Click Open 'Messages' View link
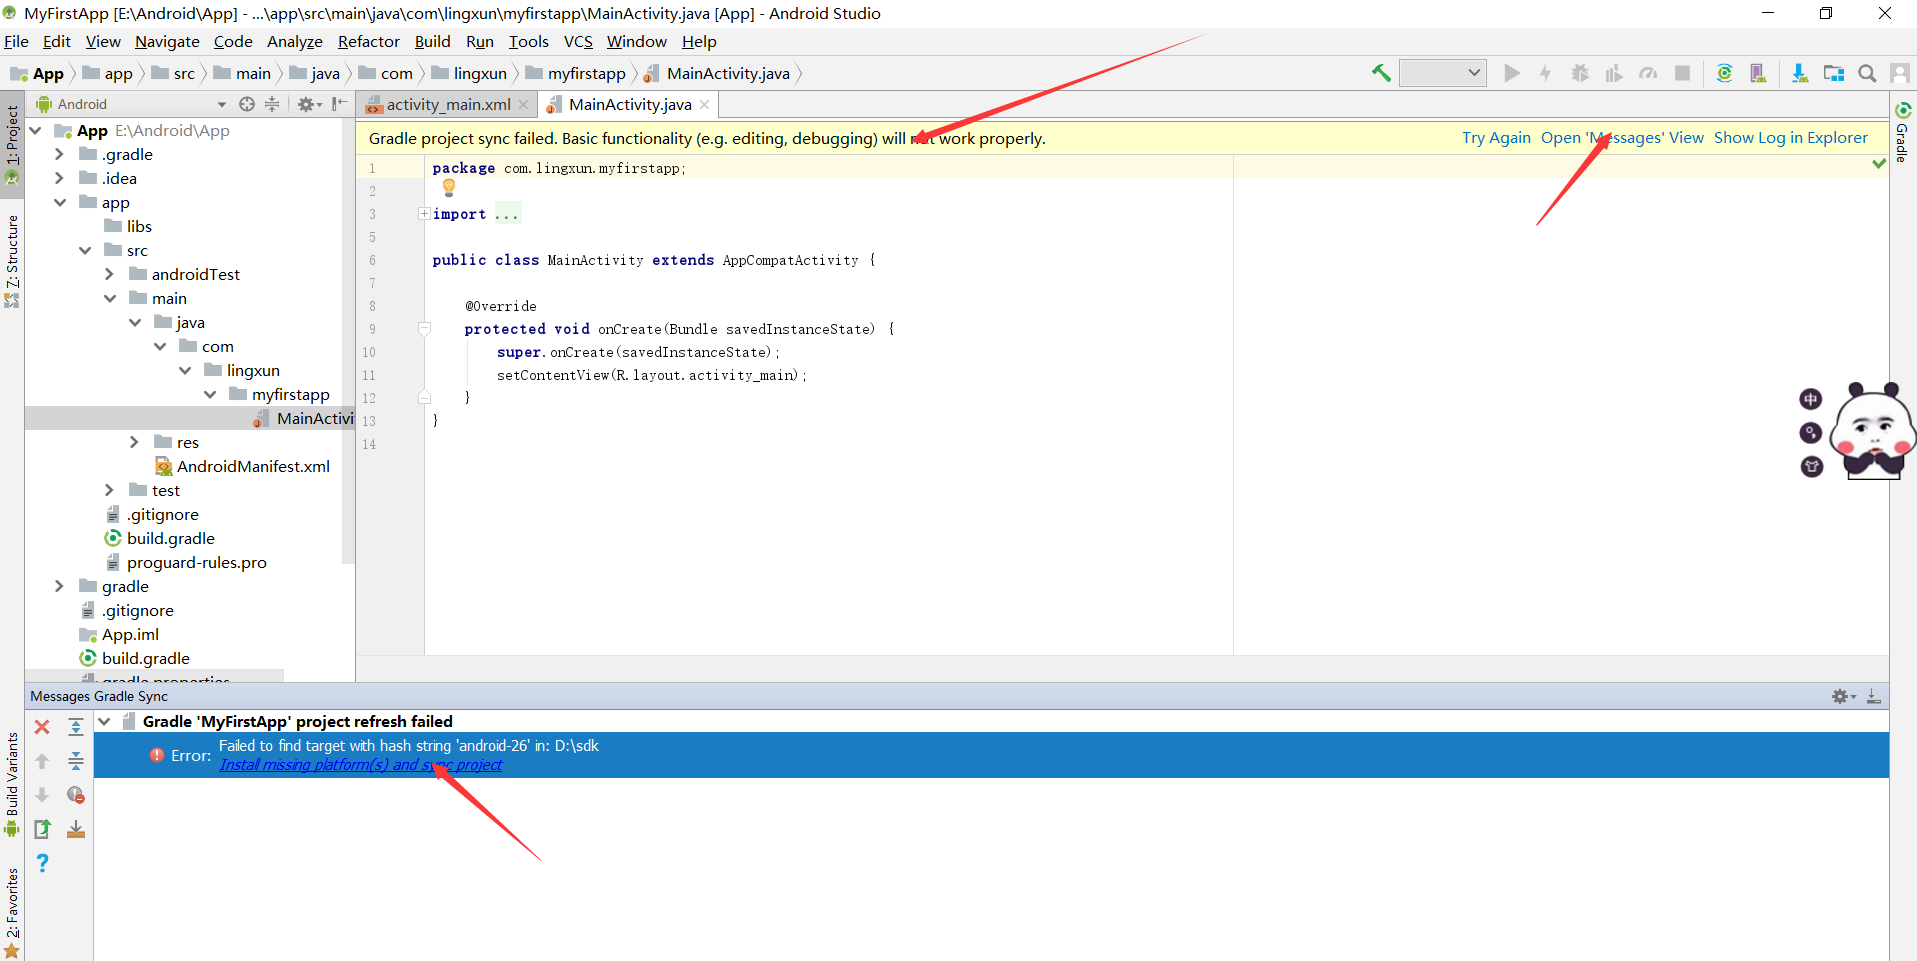This screenshot has width=1917, height=961. click(1622, 138)
